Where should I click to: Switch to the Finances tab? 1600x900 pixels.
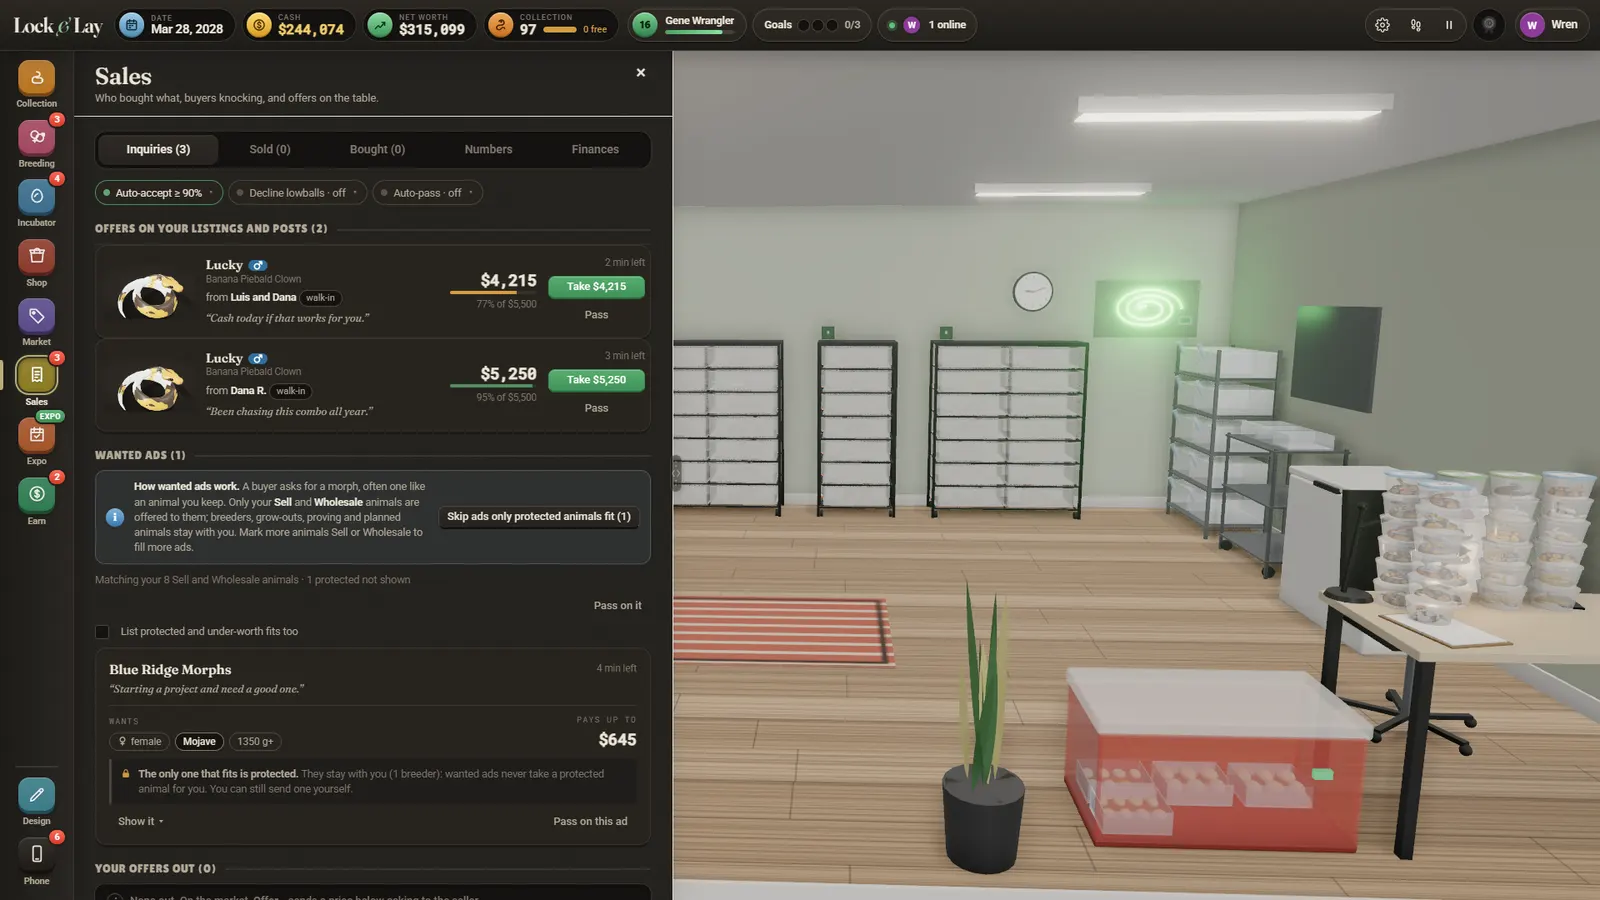595,150
